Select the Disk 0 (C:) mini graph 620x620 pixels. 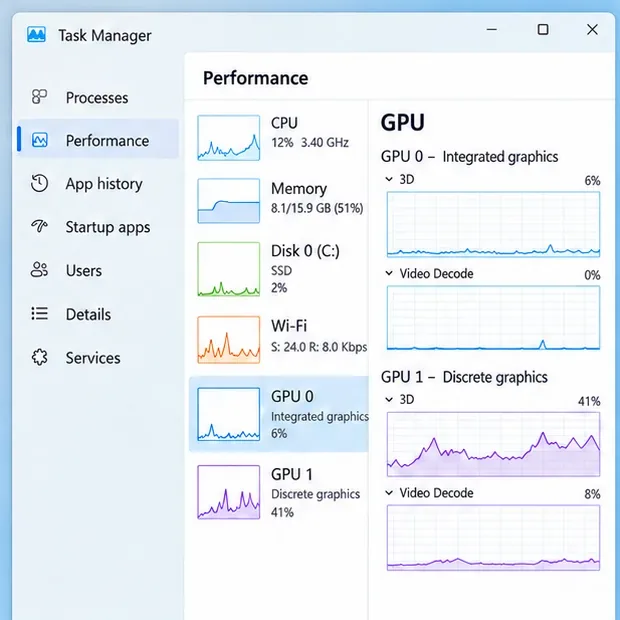pos(229,269)
